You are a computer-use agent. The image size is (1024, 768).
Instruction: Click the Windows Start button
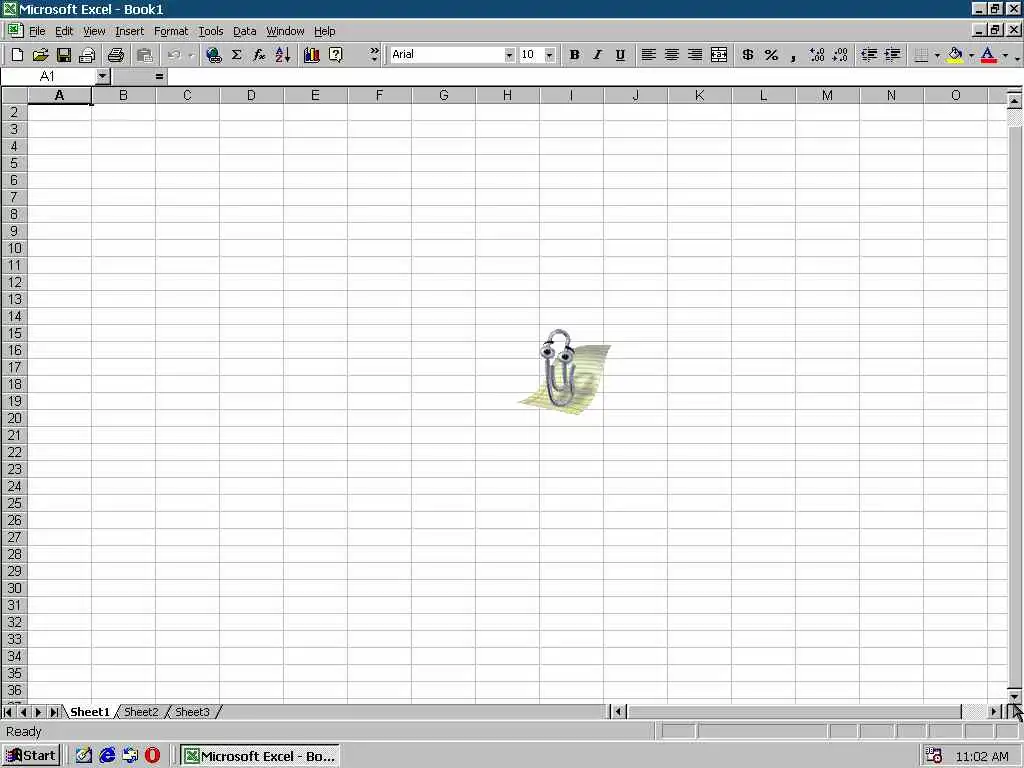pyautogui.click(x=31, y=756)
